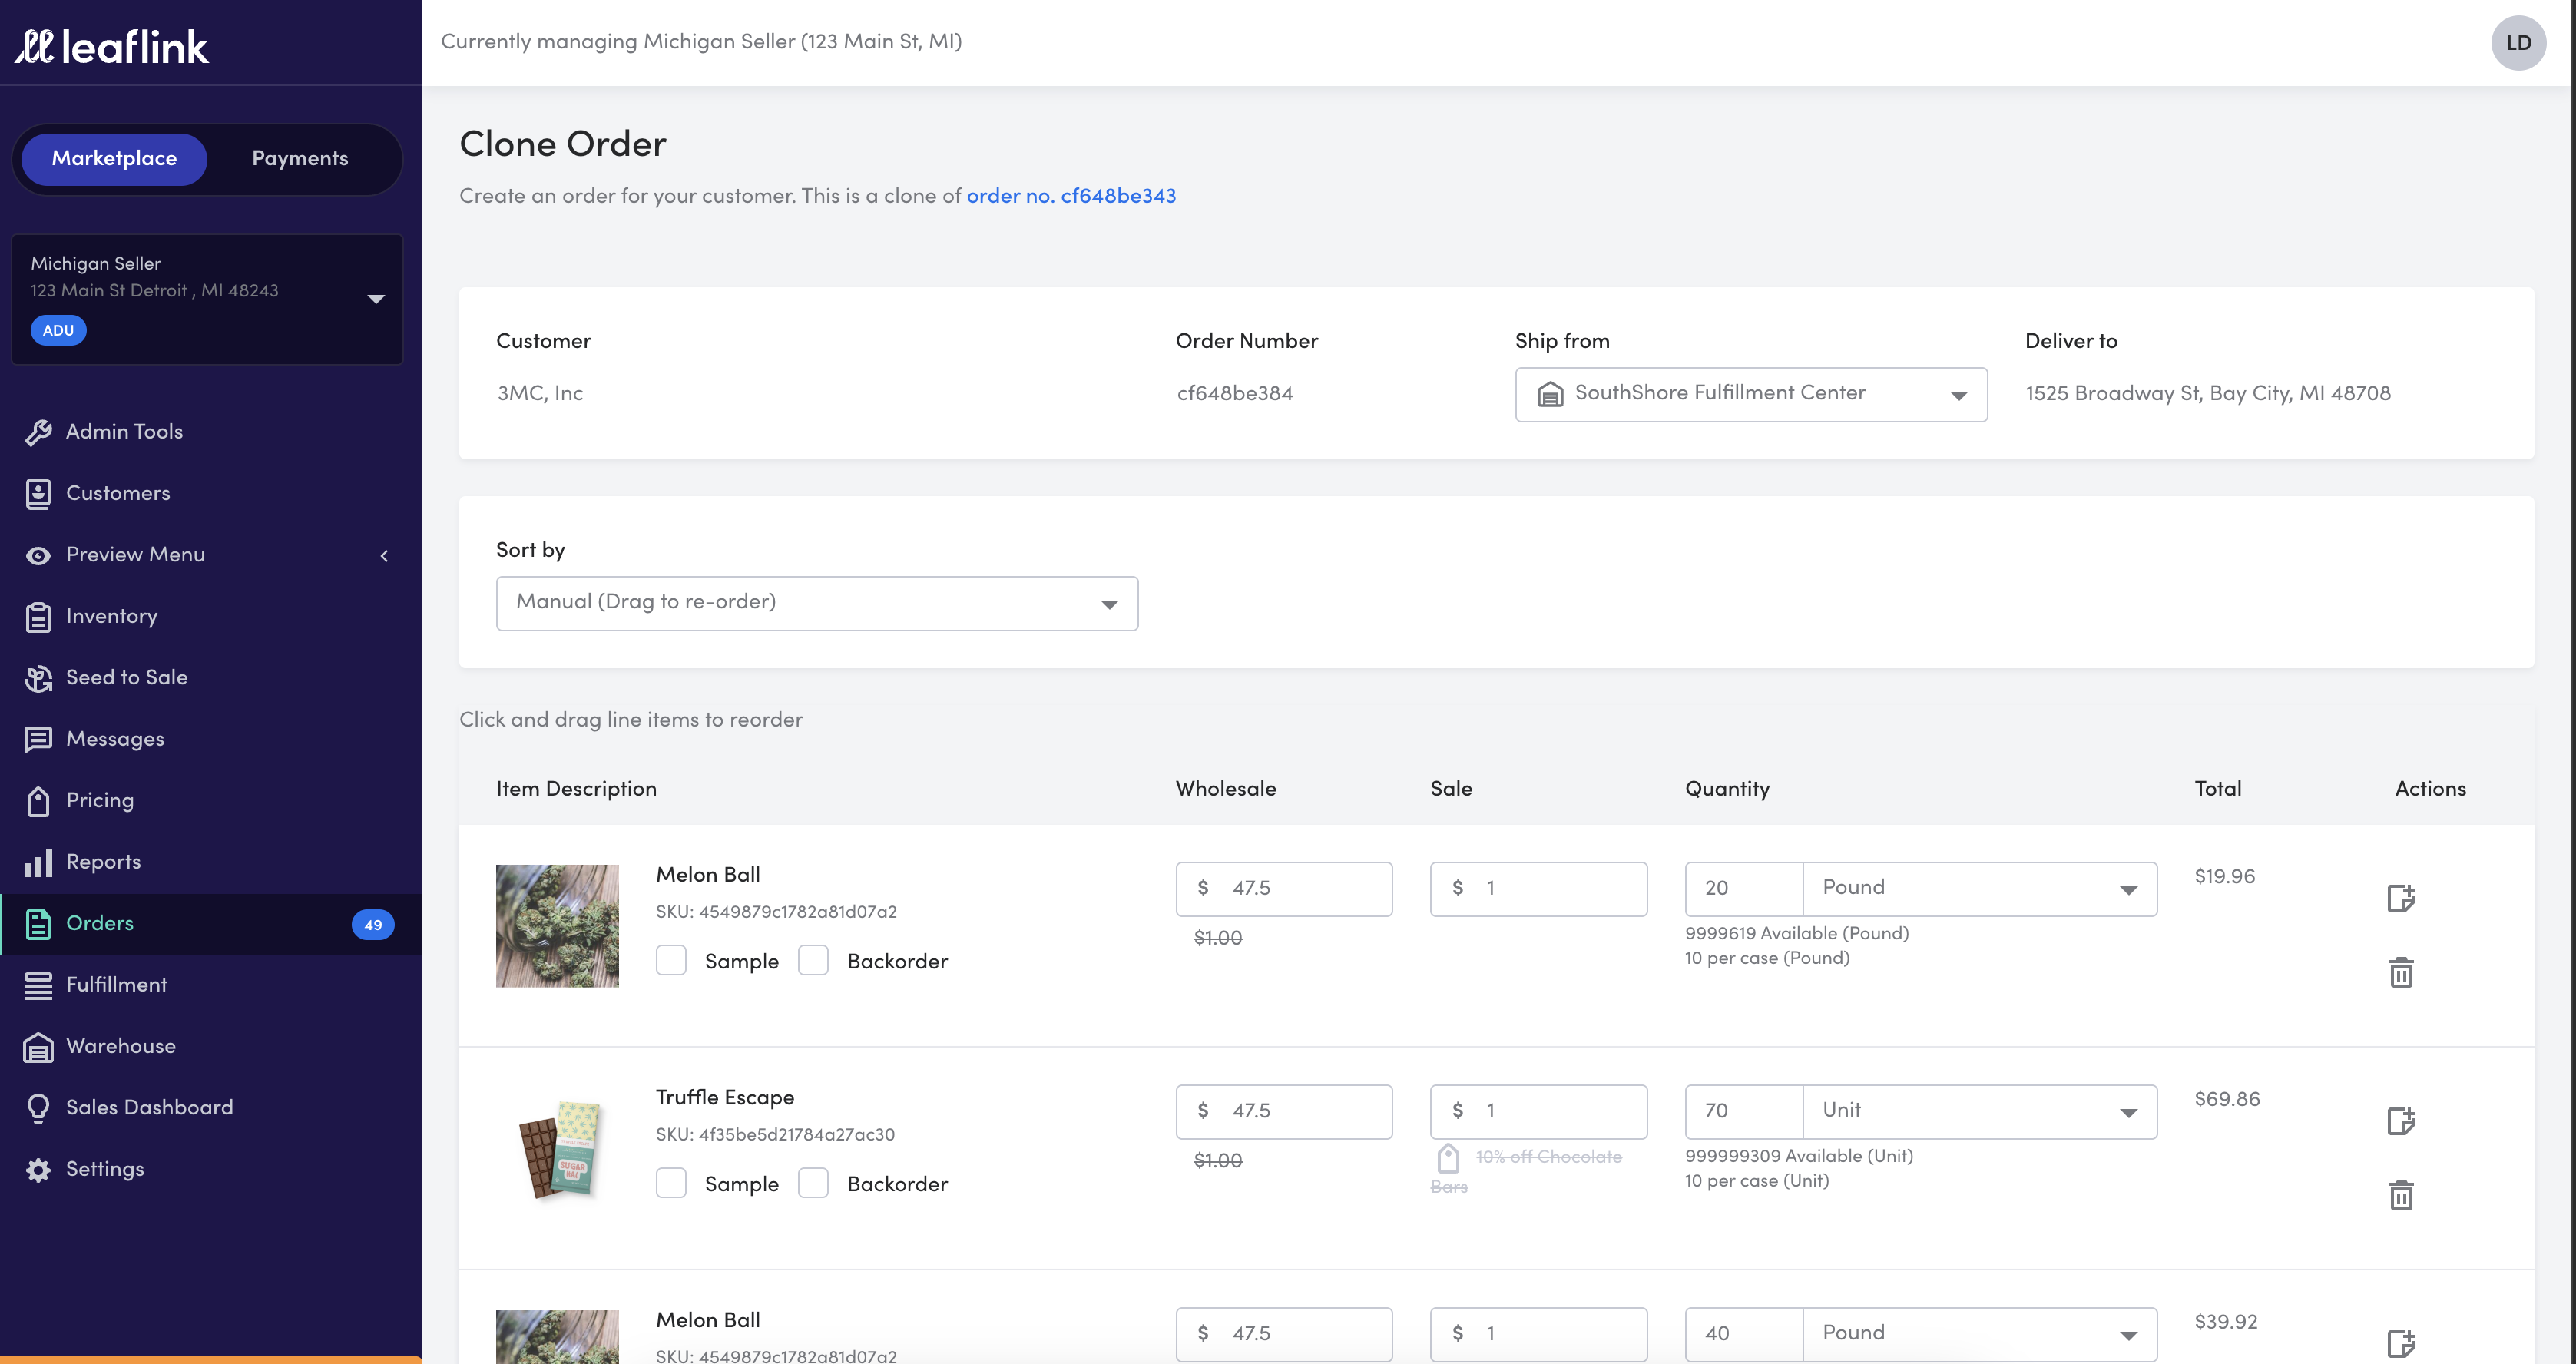The height and width of the screenshot is (1364, 2576).
Task: Check Backorder for Truffle Escape
Action: pos(813,1184)
